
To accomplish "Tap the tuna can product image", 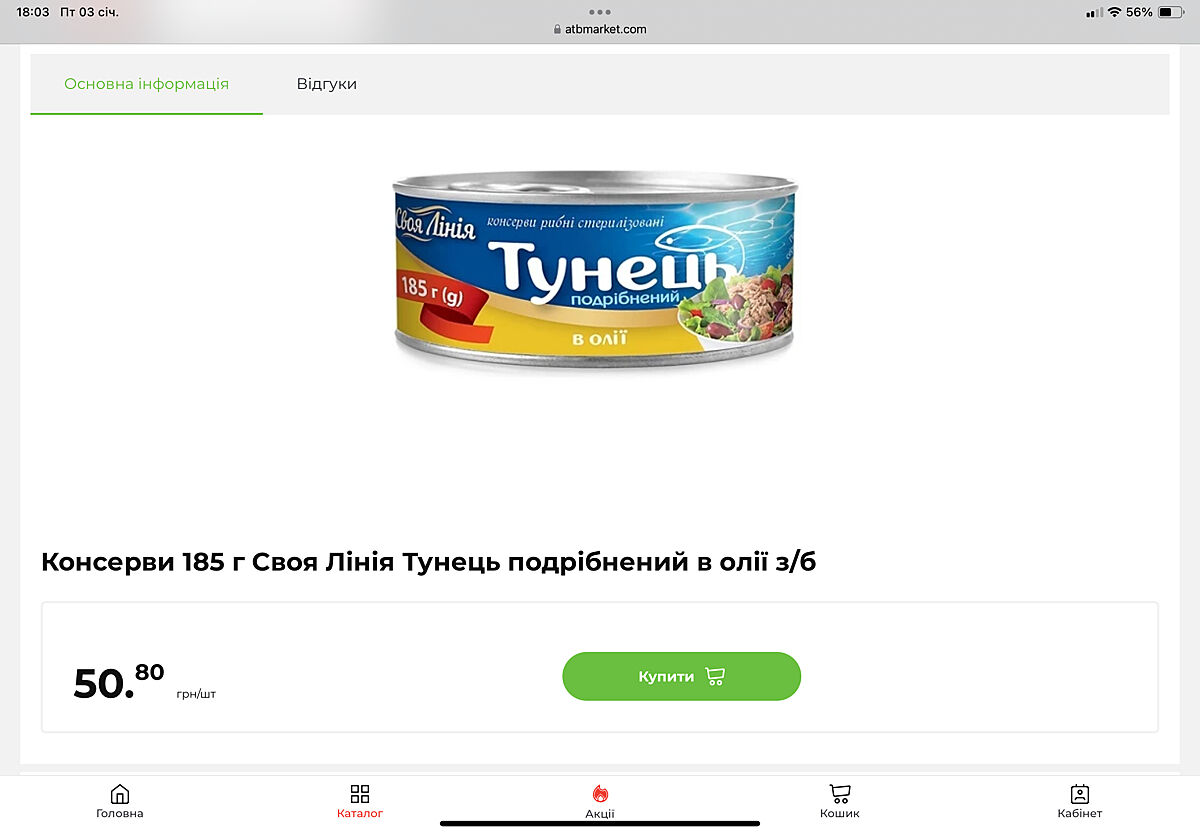I will point(596,268).
